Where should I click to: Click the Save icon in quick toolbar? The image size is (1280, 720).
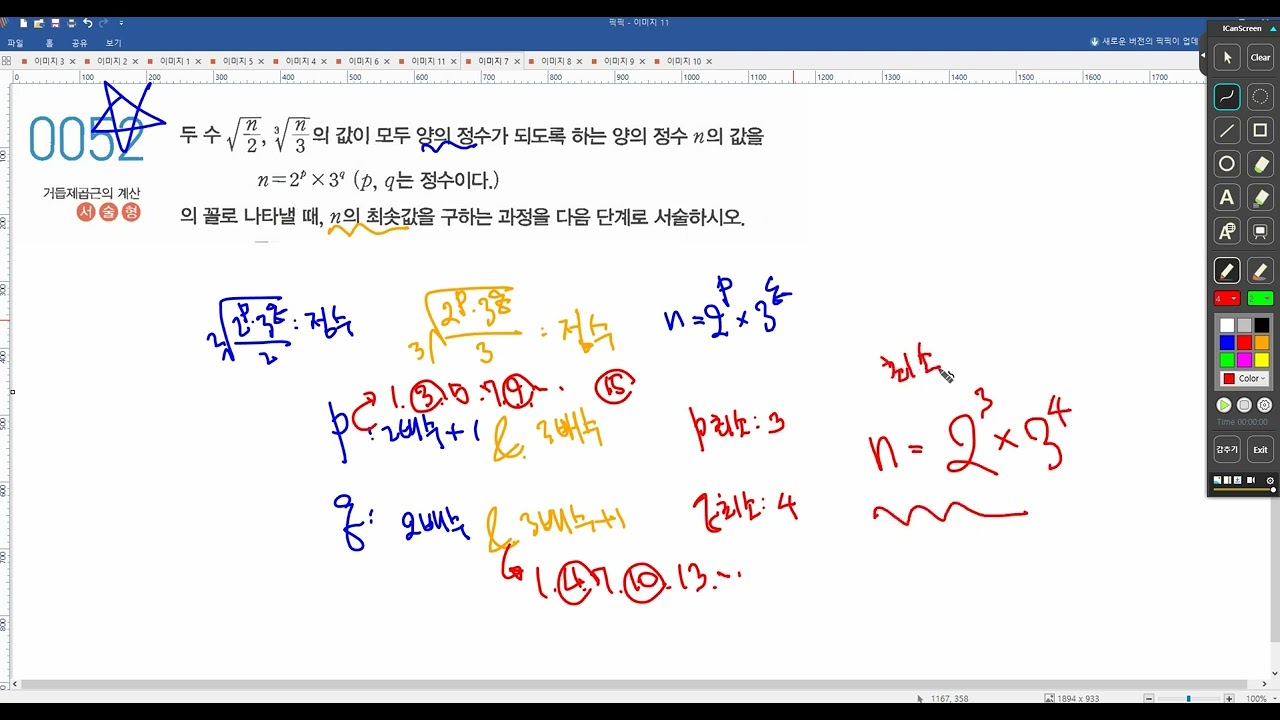[x=56, y=23]
